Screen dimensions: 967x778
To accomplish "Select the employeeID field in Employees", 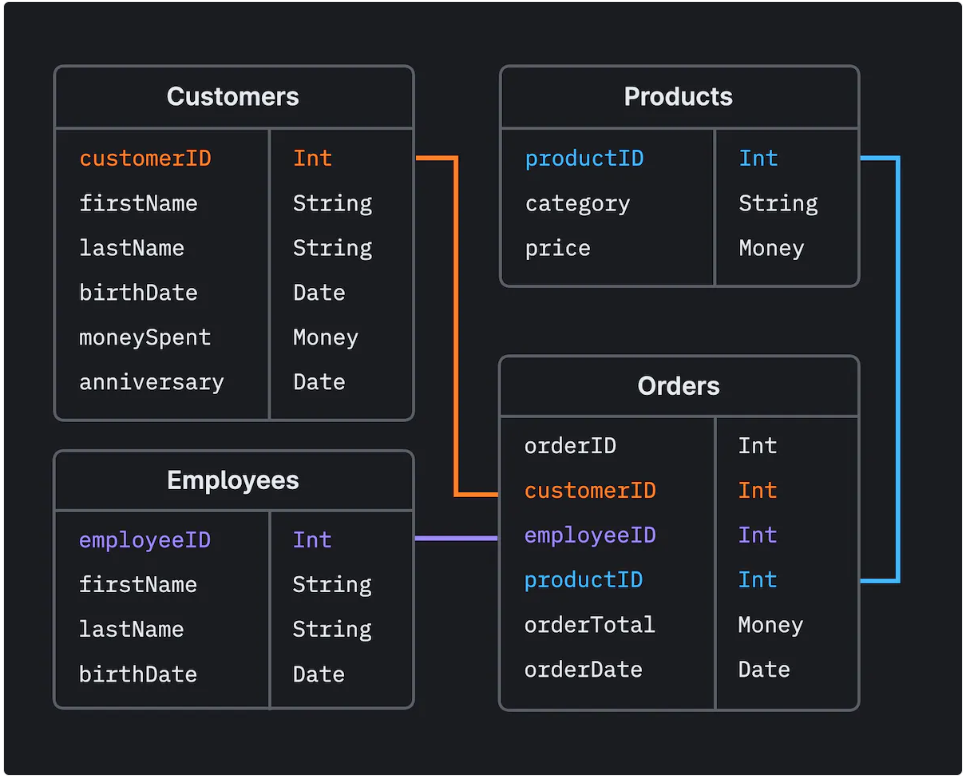I will [x=144, y=539].
